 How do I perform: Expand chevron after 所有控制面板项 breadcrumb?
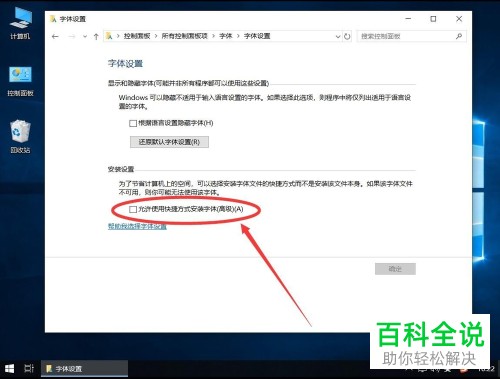pos(213,36)
